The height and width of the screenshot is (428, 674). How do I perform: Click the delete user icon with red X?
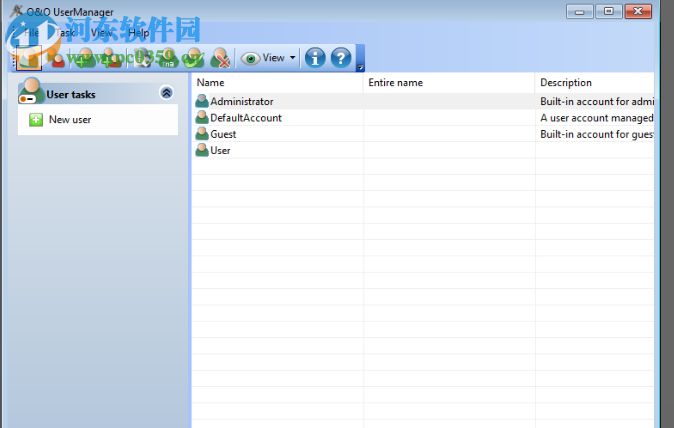tap(221, 58)
